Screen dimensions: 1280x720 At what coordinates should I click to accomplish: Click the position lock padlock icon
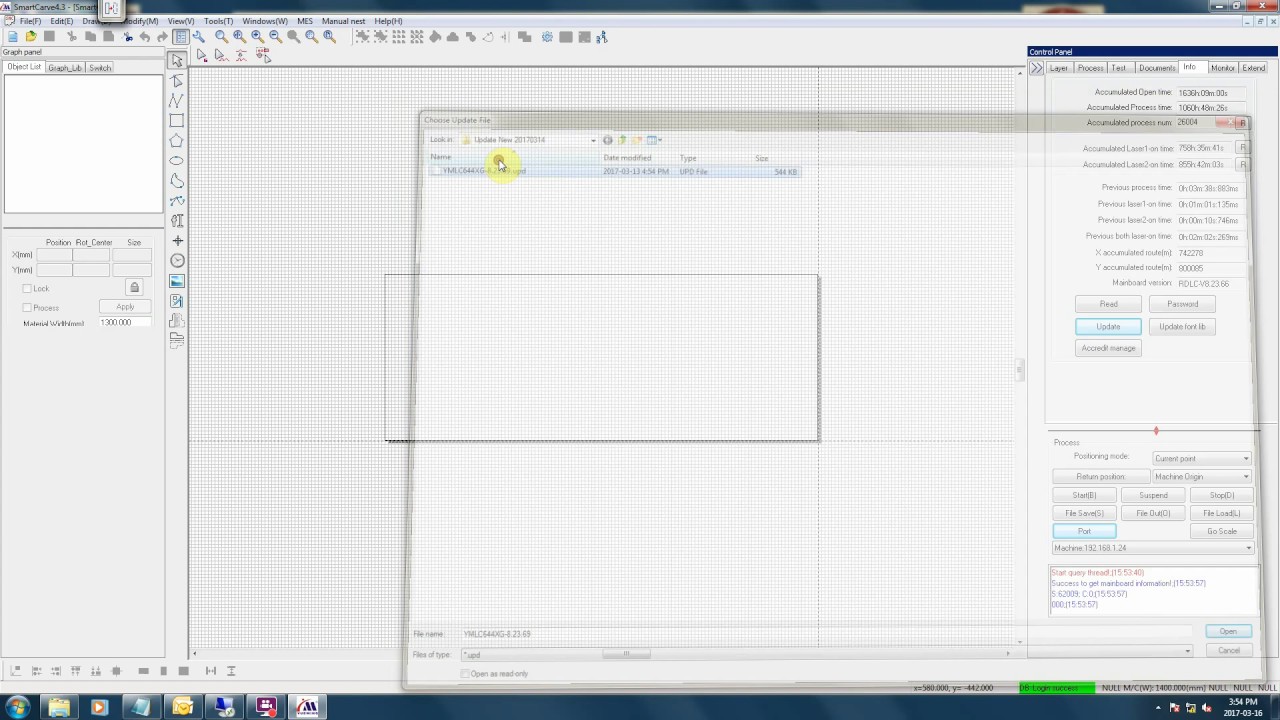click(135, 288)
